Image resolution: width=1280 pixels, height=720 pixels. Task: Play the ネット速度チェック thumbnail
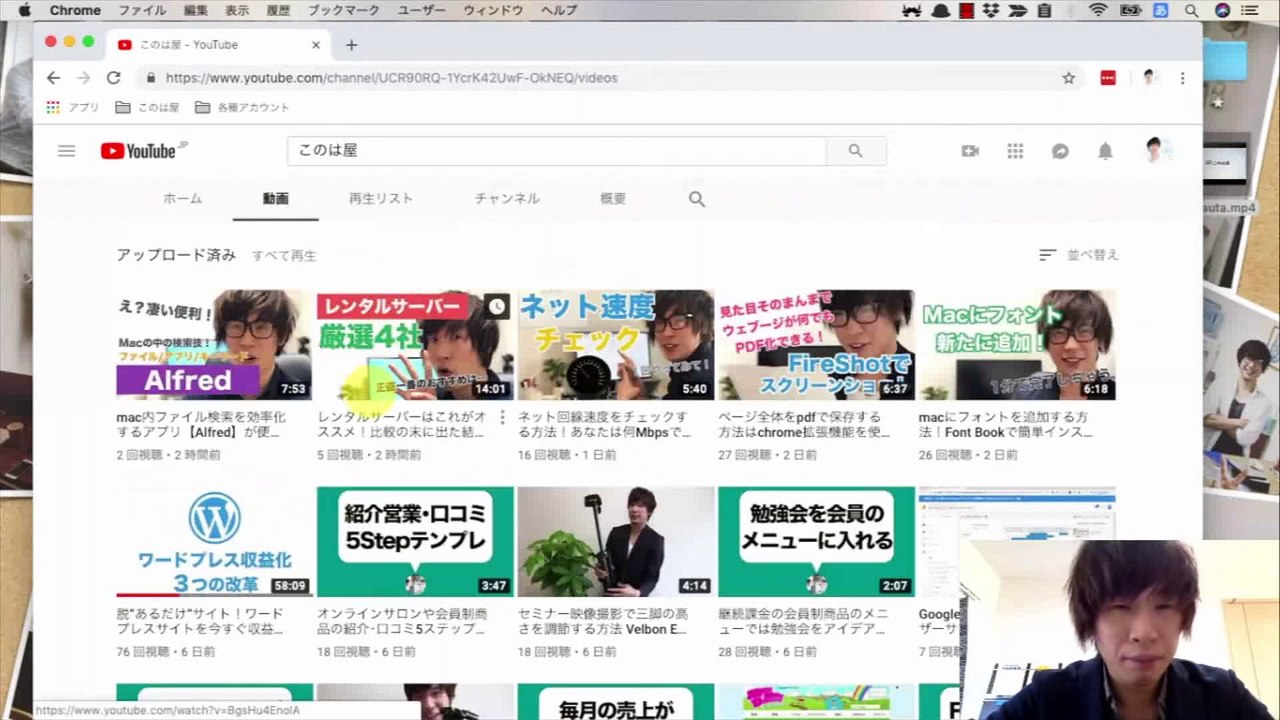[616, 345]
